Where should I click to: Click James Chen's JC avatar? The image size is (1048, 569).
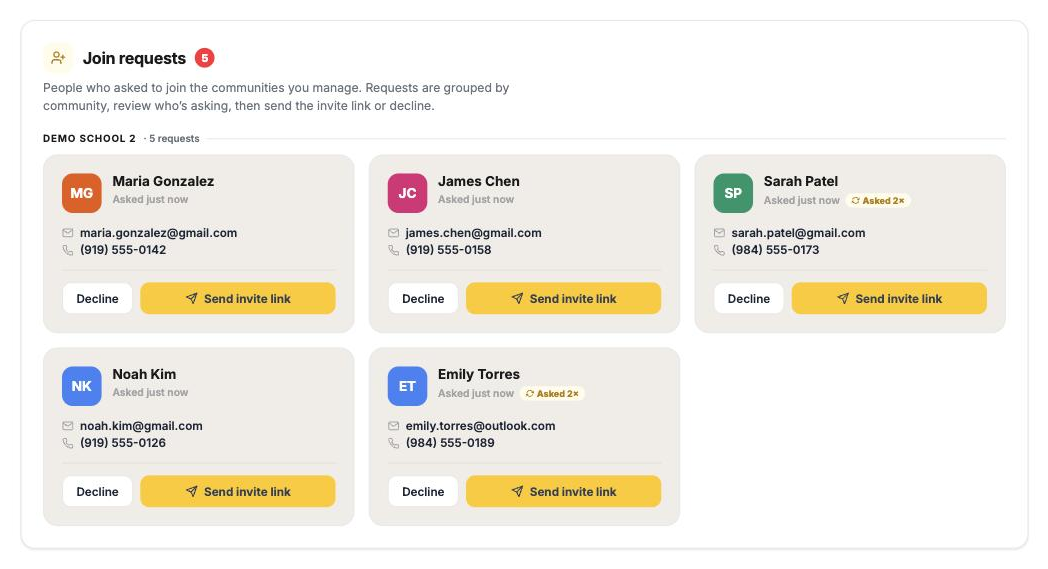point(407,193)
